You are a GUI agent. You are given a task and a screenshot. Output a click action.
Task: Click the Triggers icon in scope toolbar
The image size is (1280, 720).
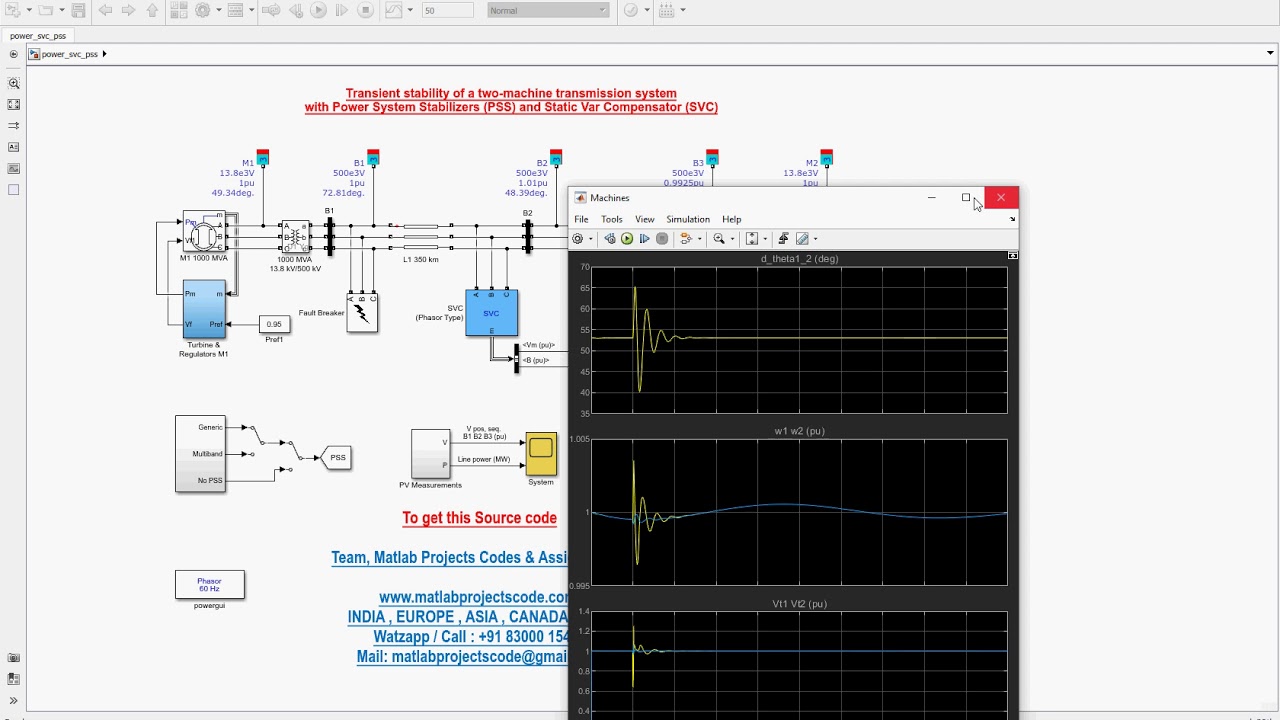pyautogui.click(x=784, y=238)
